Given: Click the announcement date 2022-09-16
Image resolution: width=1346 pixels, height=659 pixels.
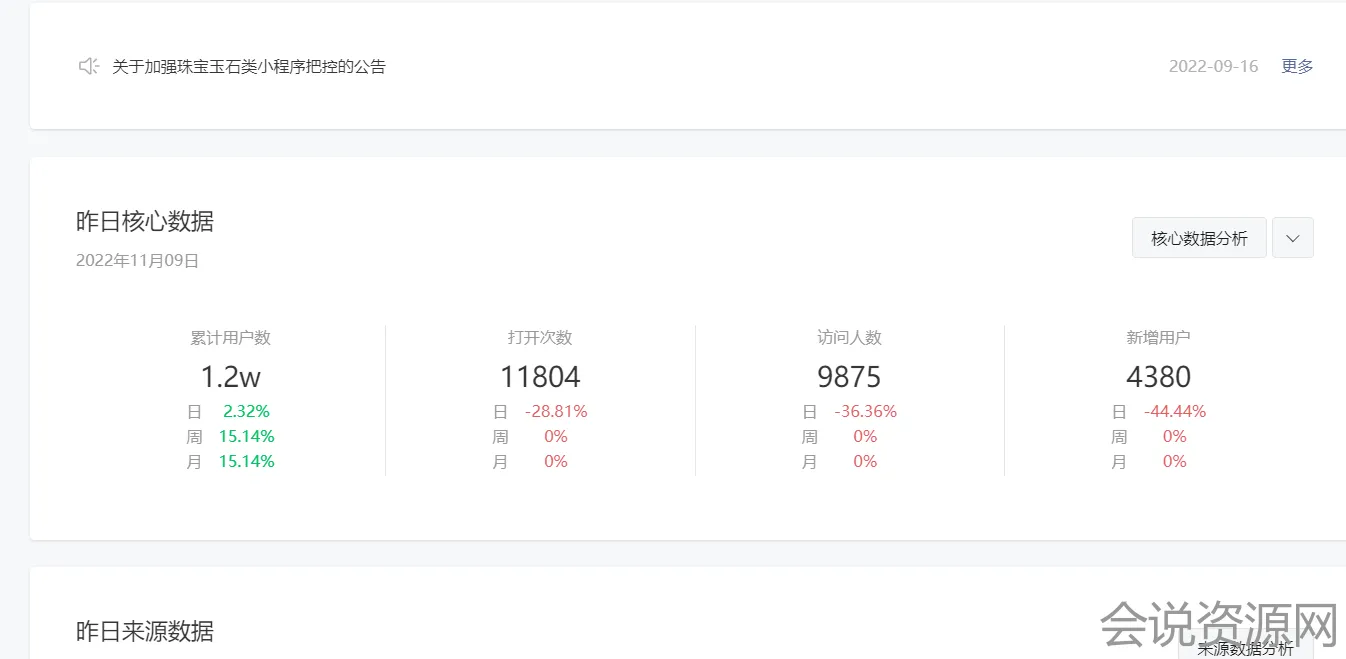Looking at the screenshot, I should pyautogui.click(x=1213, y=66).
